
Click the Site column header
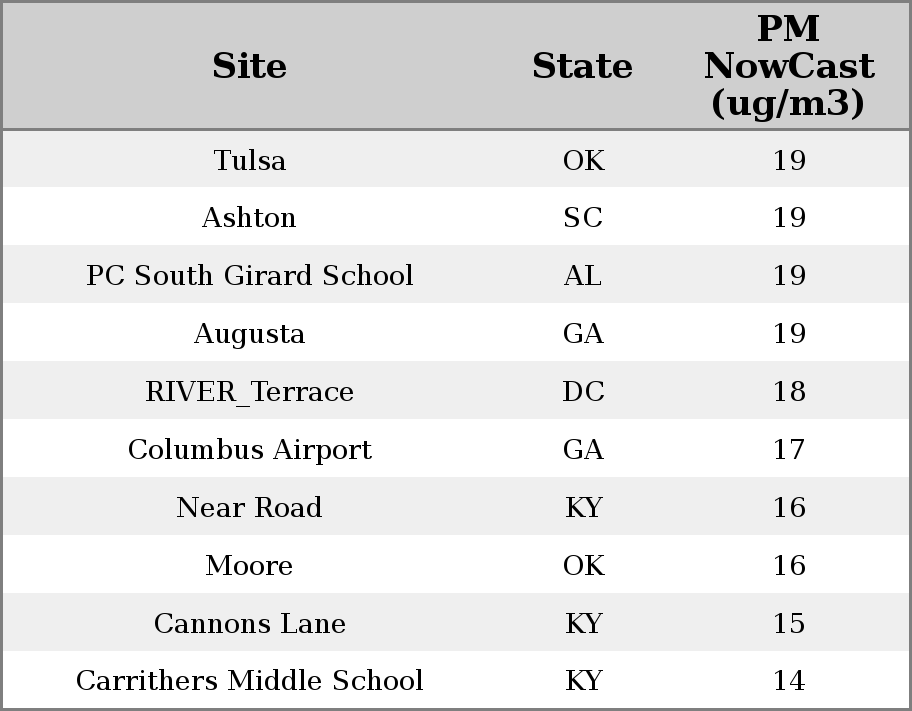click(x=249, y=66)
